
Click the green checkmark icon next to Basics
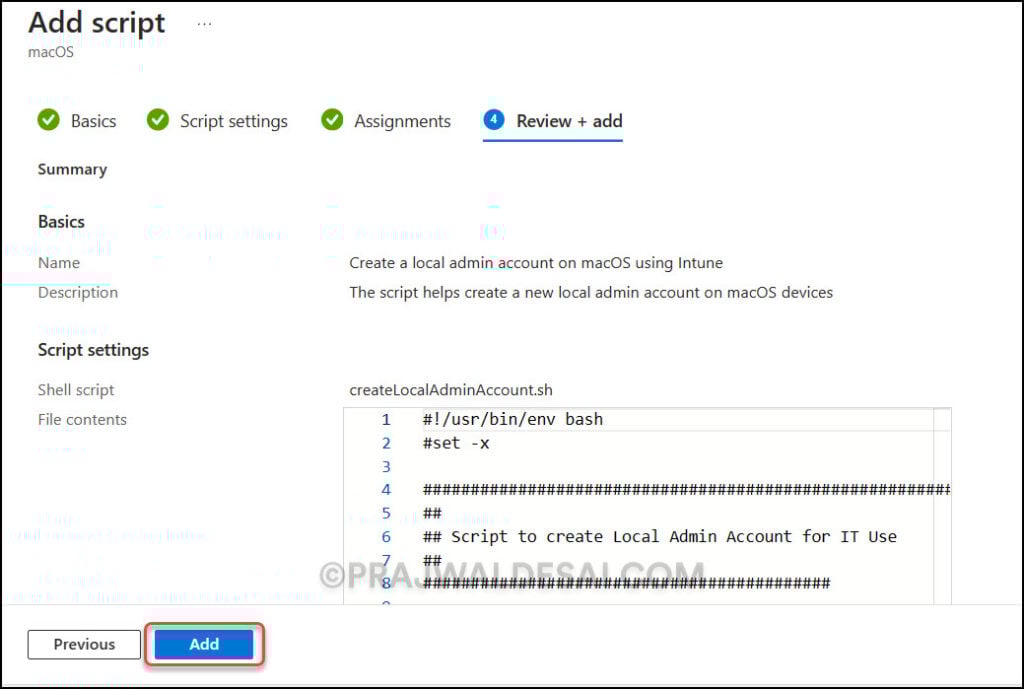pos(48,120)
